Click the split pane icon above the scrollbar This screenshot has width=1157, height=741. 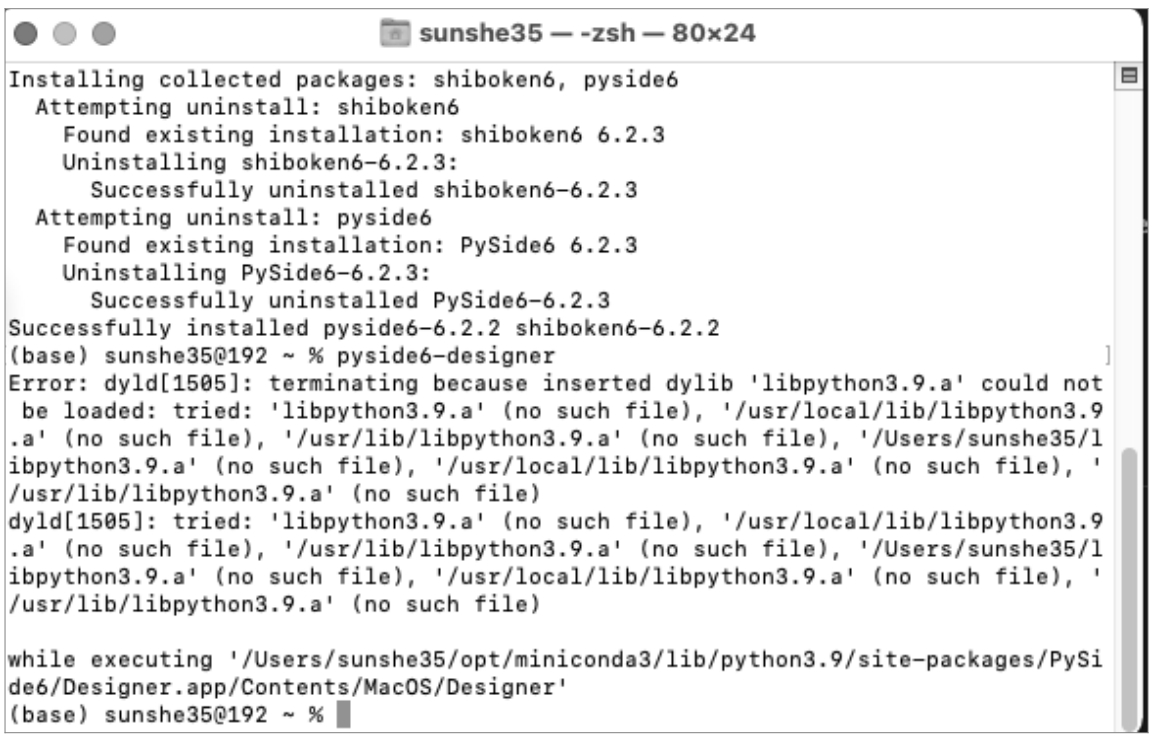(1128, 75)
